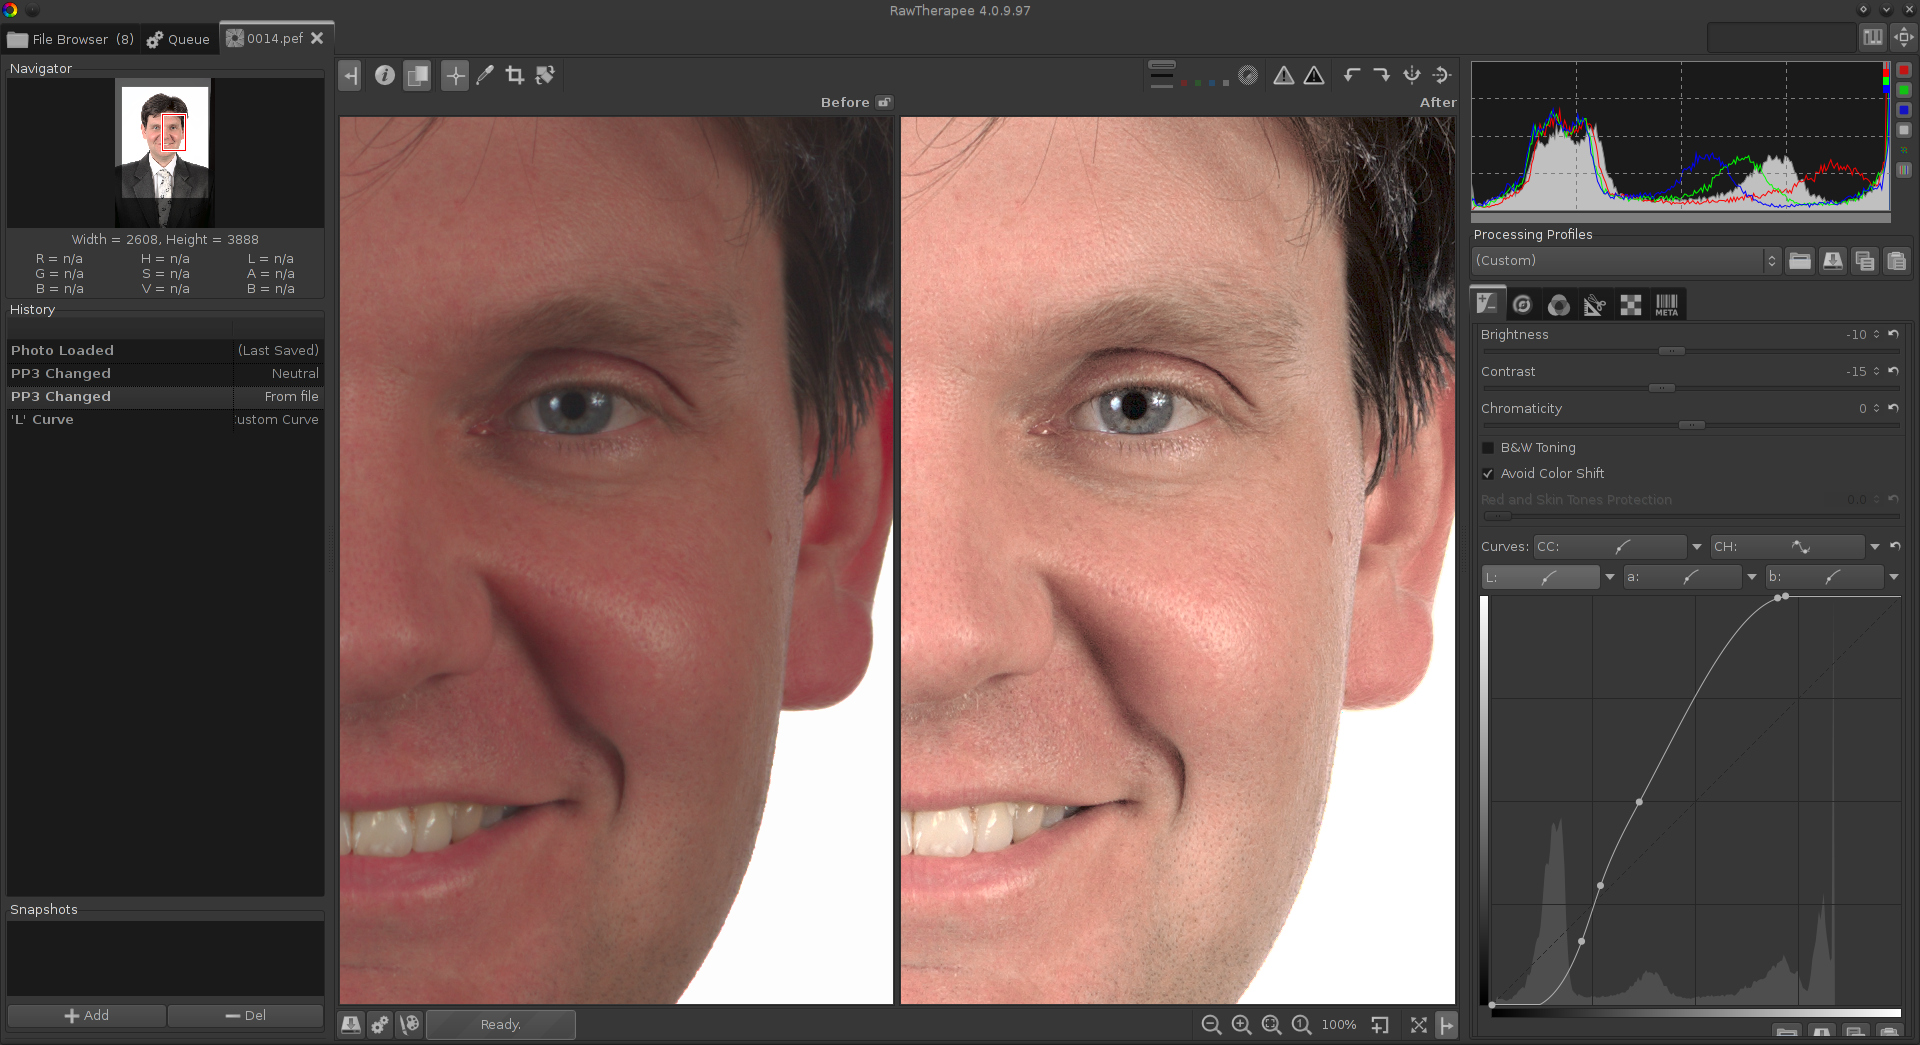Open the b: curve type dropdown
The width and height of the screenshot is (1920, 1045).
(1894, 577)
